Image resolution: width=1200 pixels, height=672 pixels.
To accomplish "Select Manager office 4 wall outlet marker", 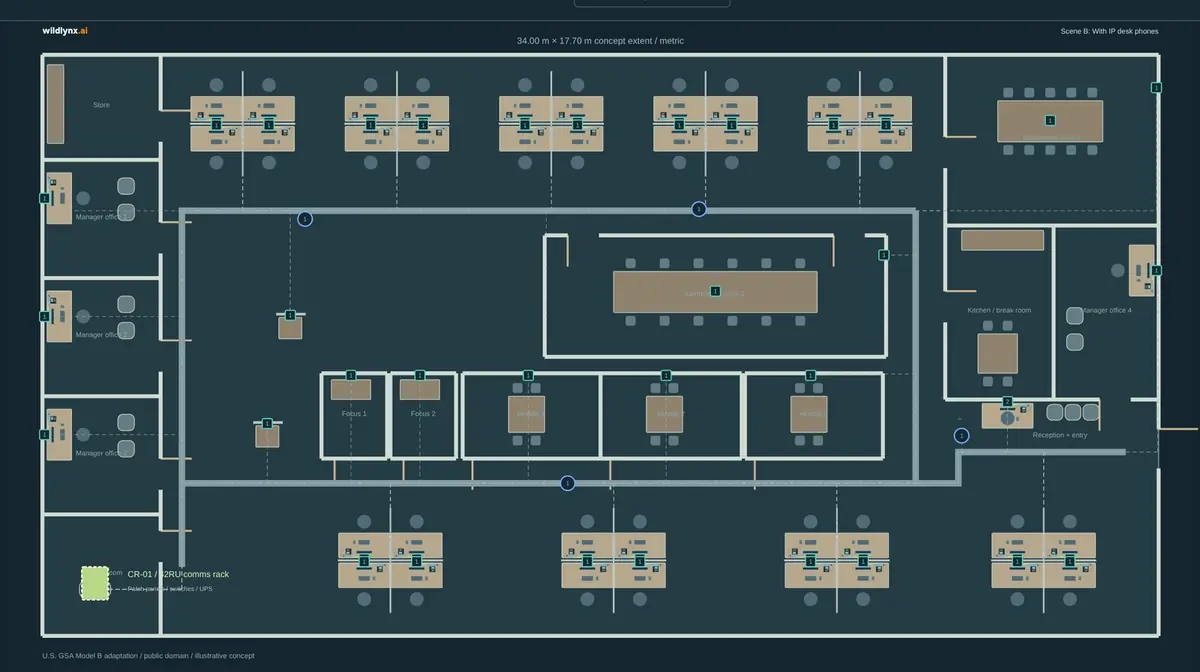I will (1157, 270).
